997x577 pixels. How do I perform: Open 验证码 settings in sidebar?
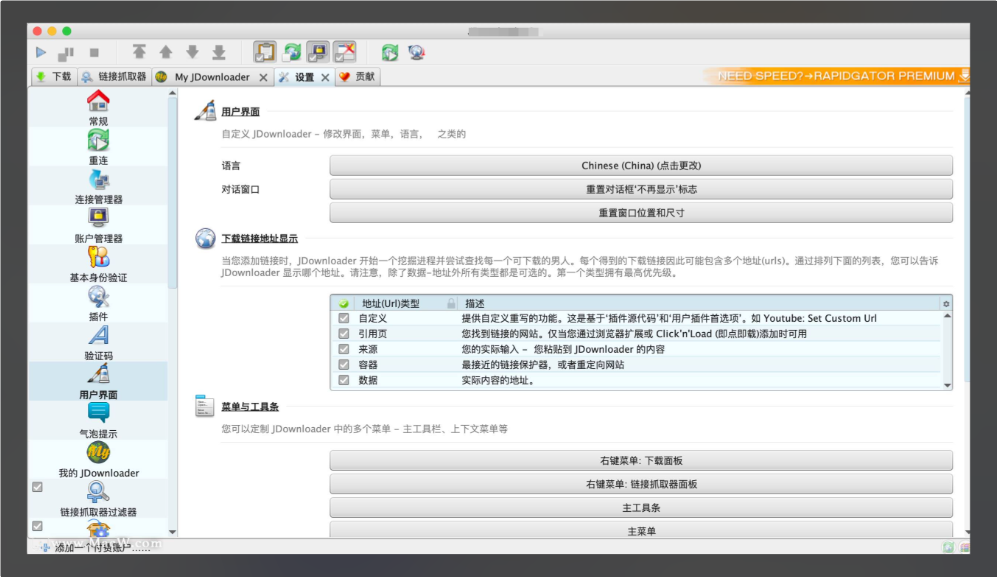coord(98,342)
